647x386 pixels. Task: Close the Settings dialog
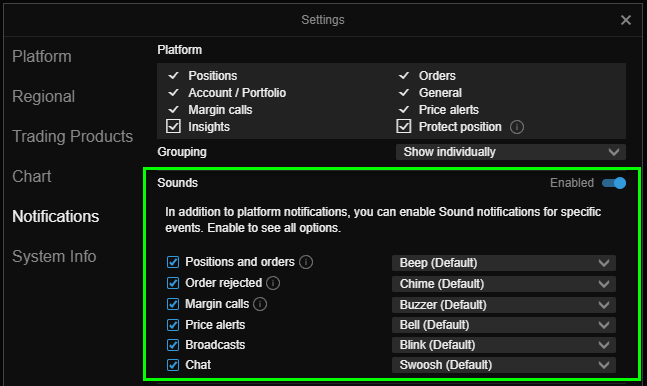(626, 20)
